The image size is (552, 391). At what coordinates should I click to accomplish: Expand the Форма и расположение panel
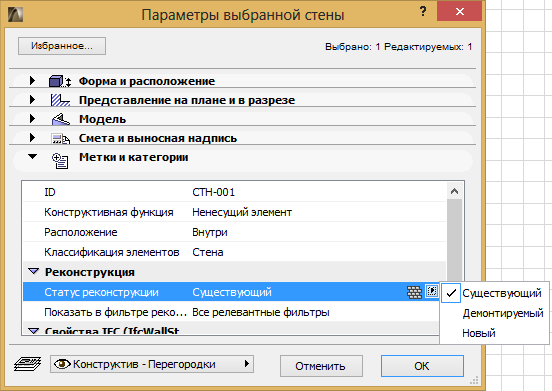pyautogui.click(x=32, y=81)
